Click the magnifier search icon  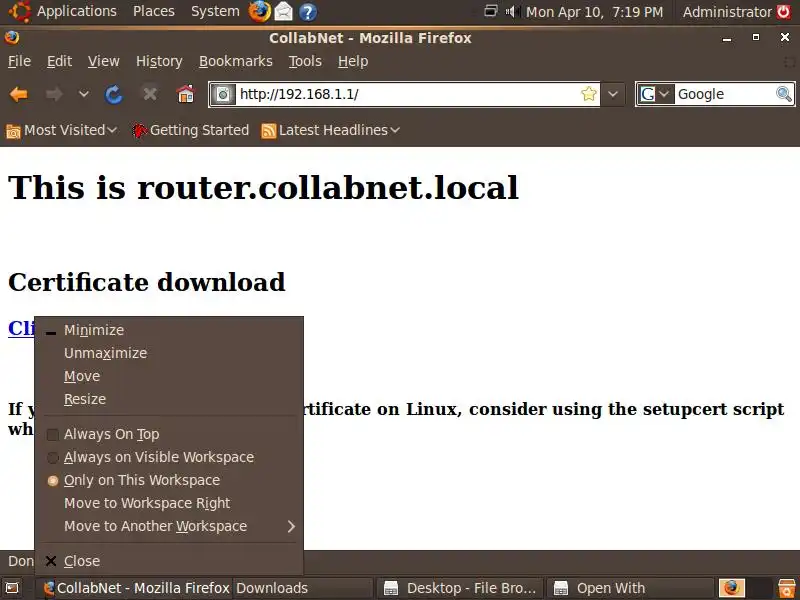784,94
